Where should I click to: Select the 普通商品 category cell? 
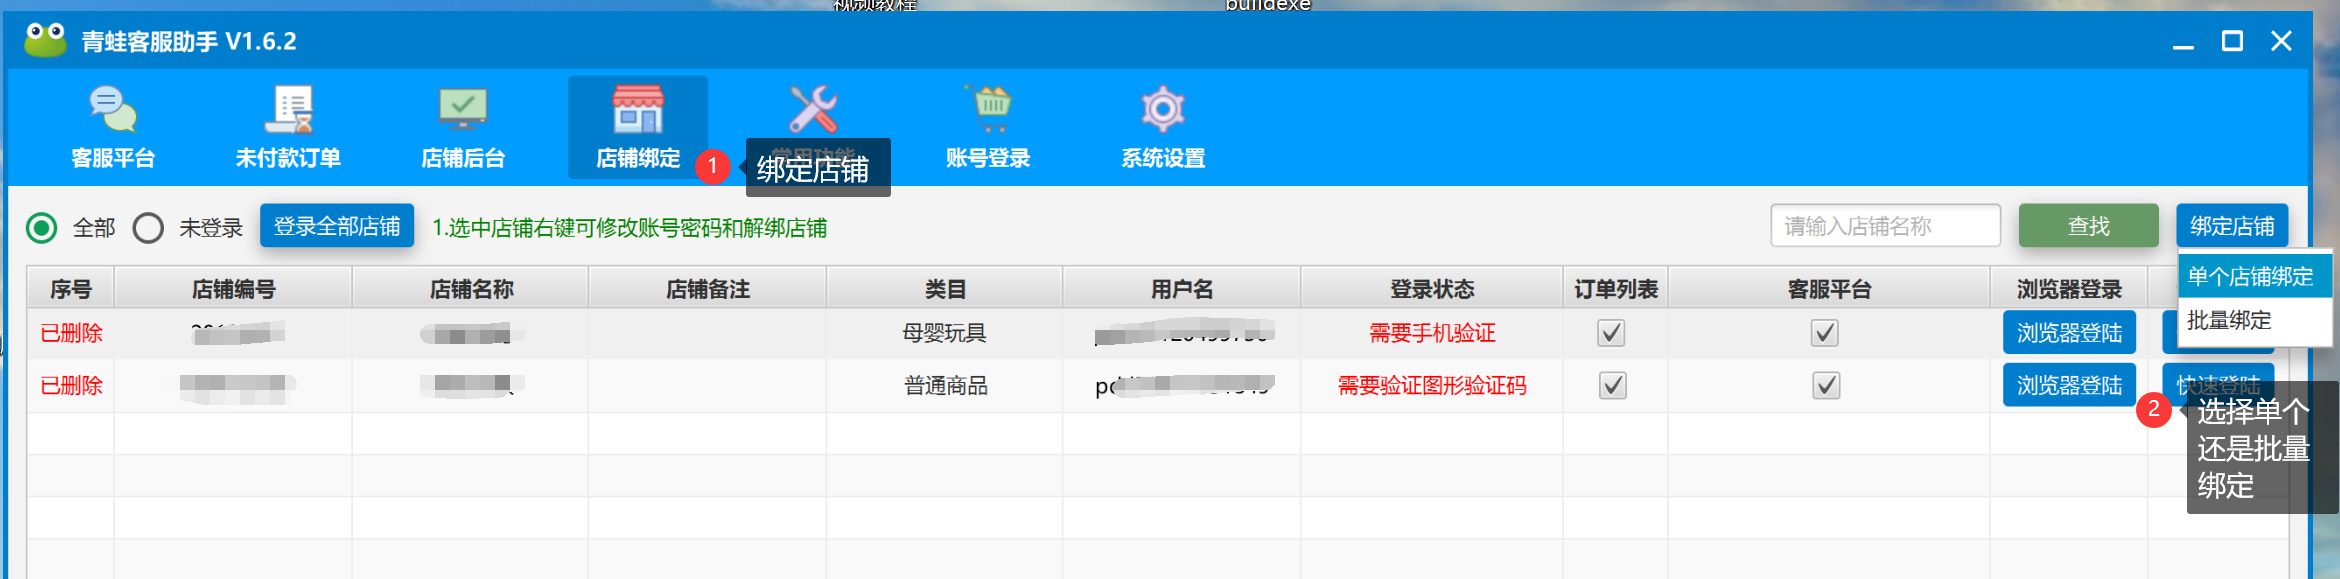[946, 386]
